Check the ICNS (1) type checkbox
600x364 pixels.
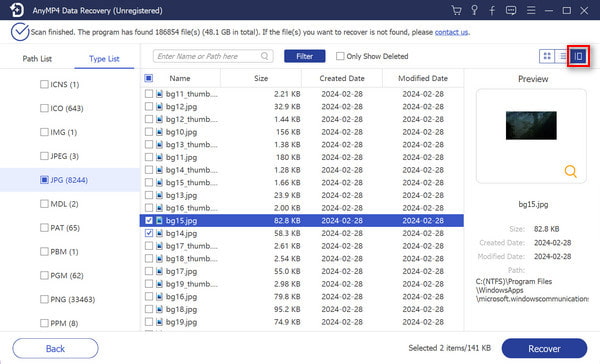click(44, 84)
